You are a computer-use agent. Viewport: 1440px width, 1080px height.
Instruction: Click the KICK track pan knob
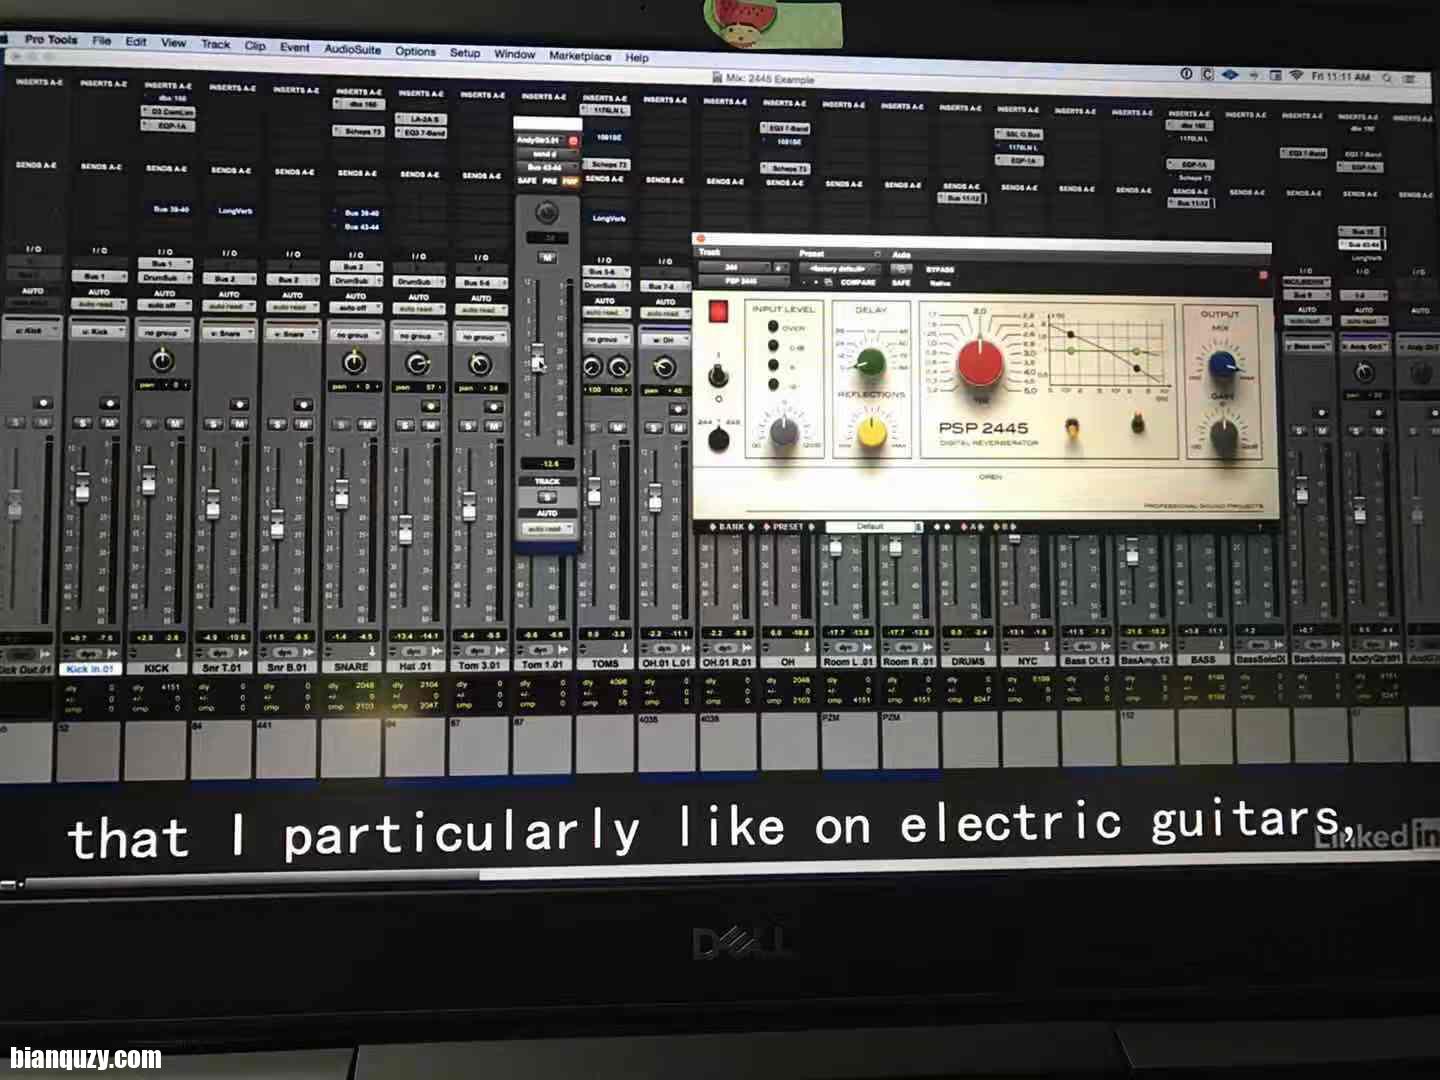161,359
